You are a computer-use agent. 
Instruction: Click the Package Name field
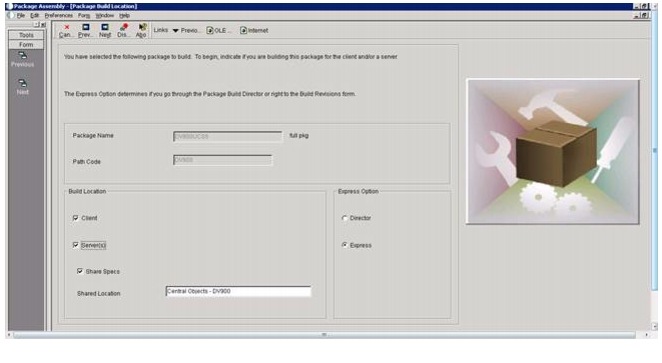coord(228,136)
